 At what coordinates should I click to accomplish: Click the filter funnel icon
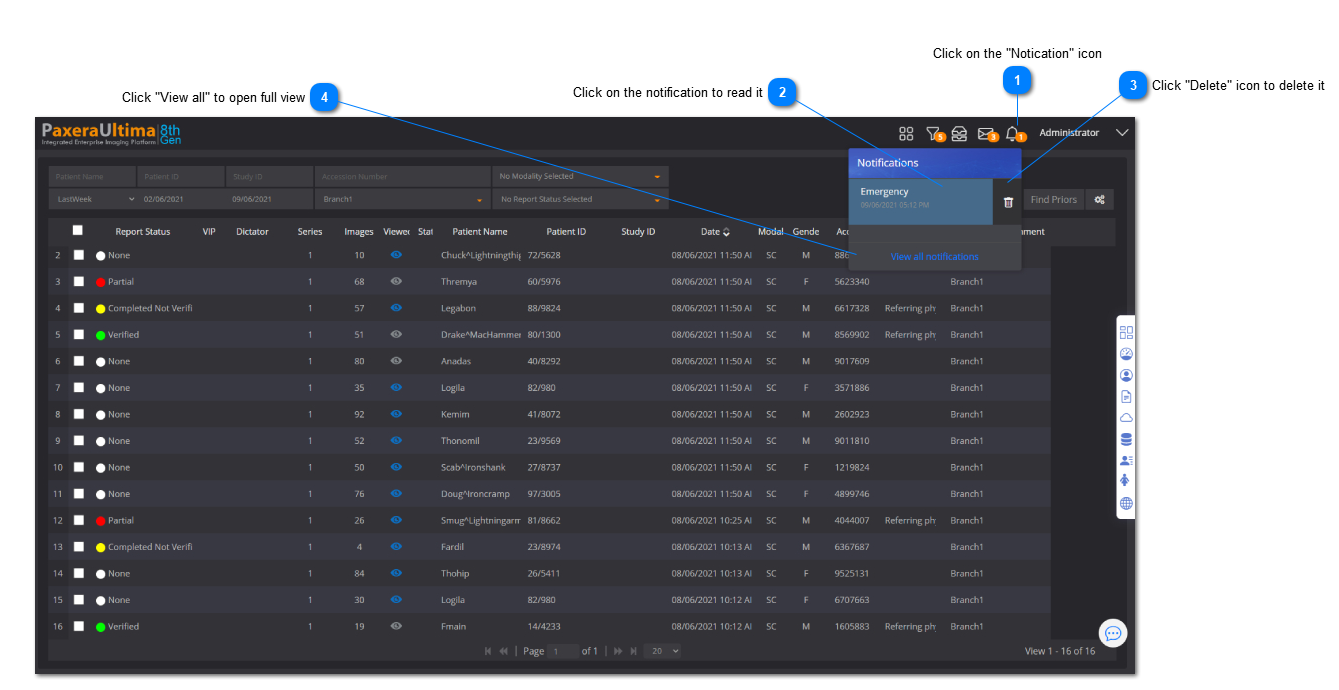pos(932,133)
